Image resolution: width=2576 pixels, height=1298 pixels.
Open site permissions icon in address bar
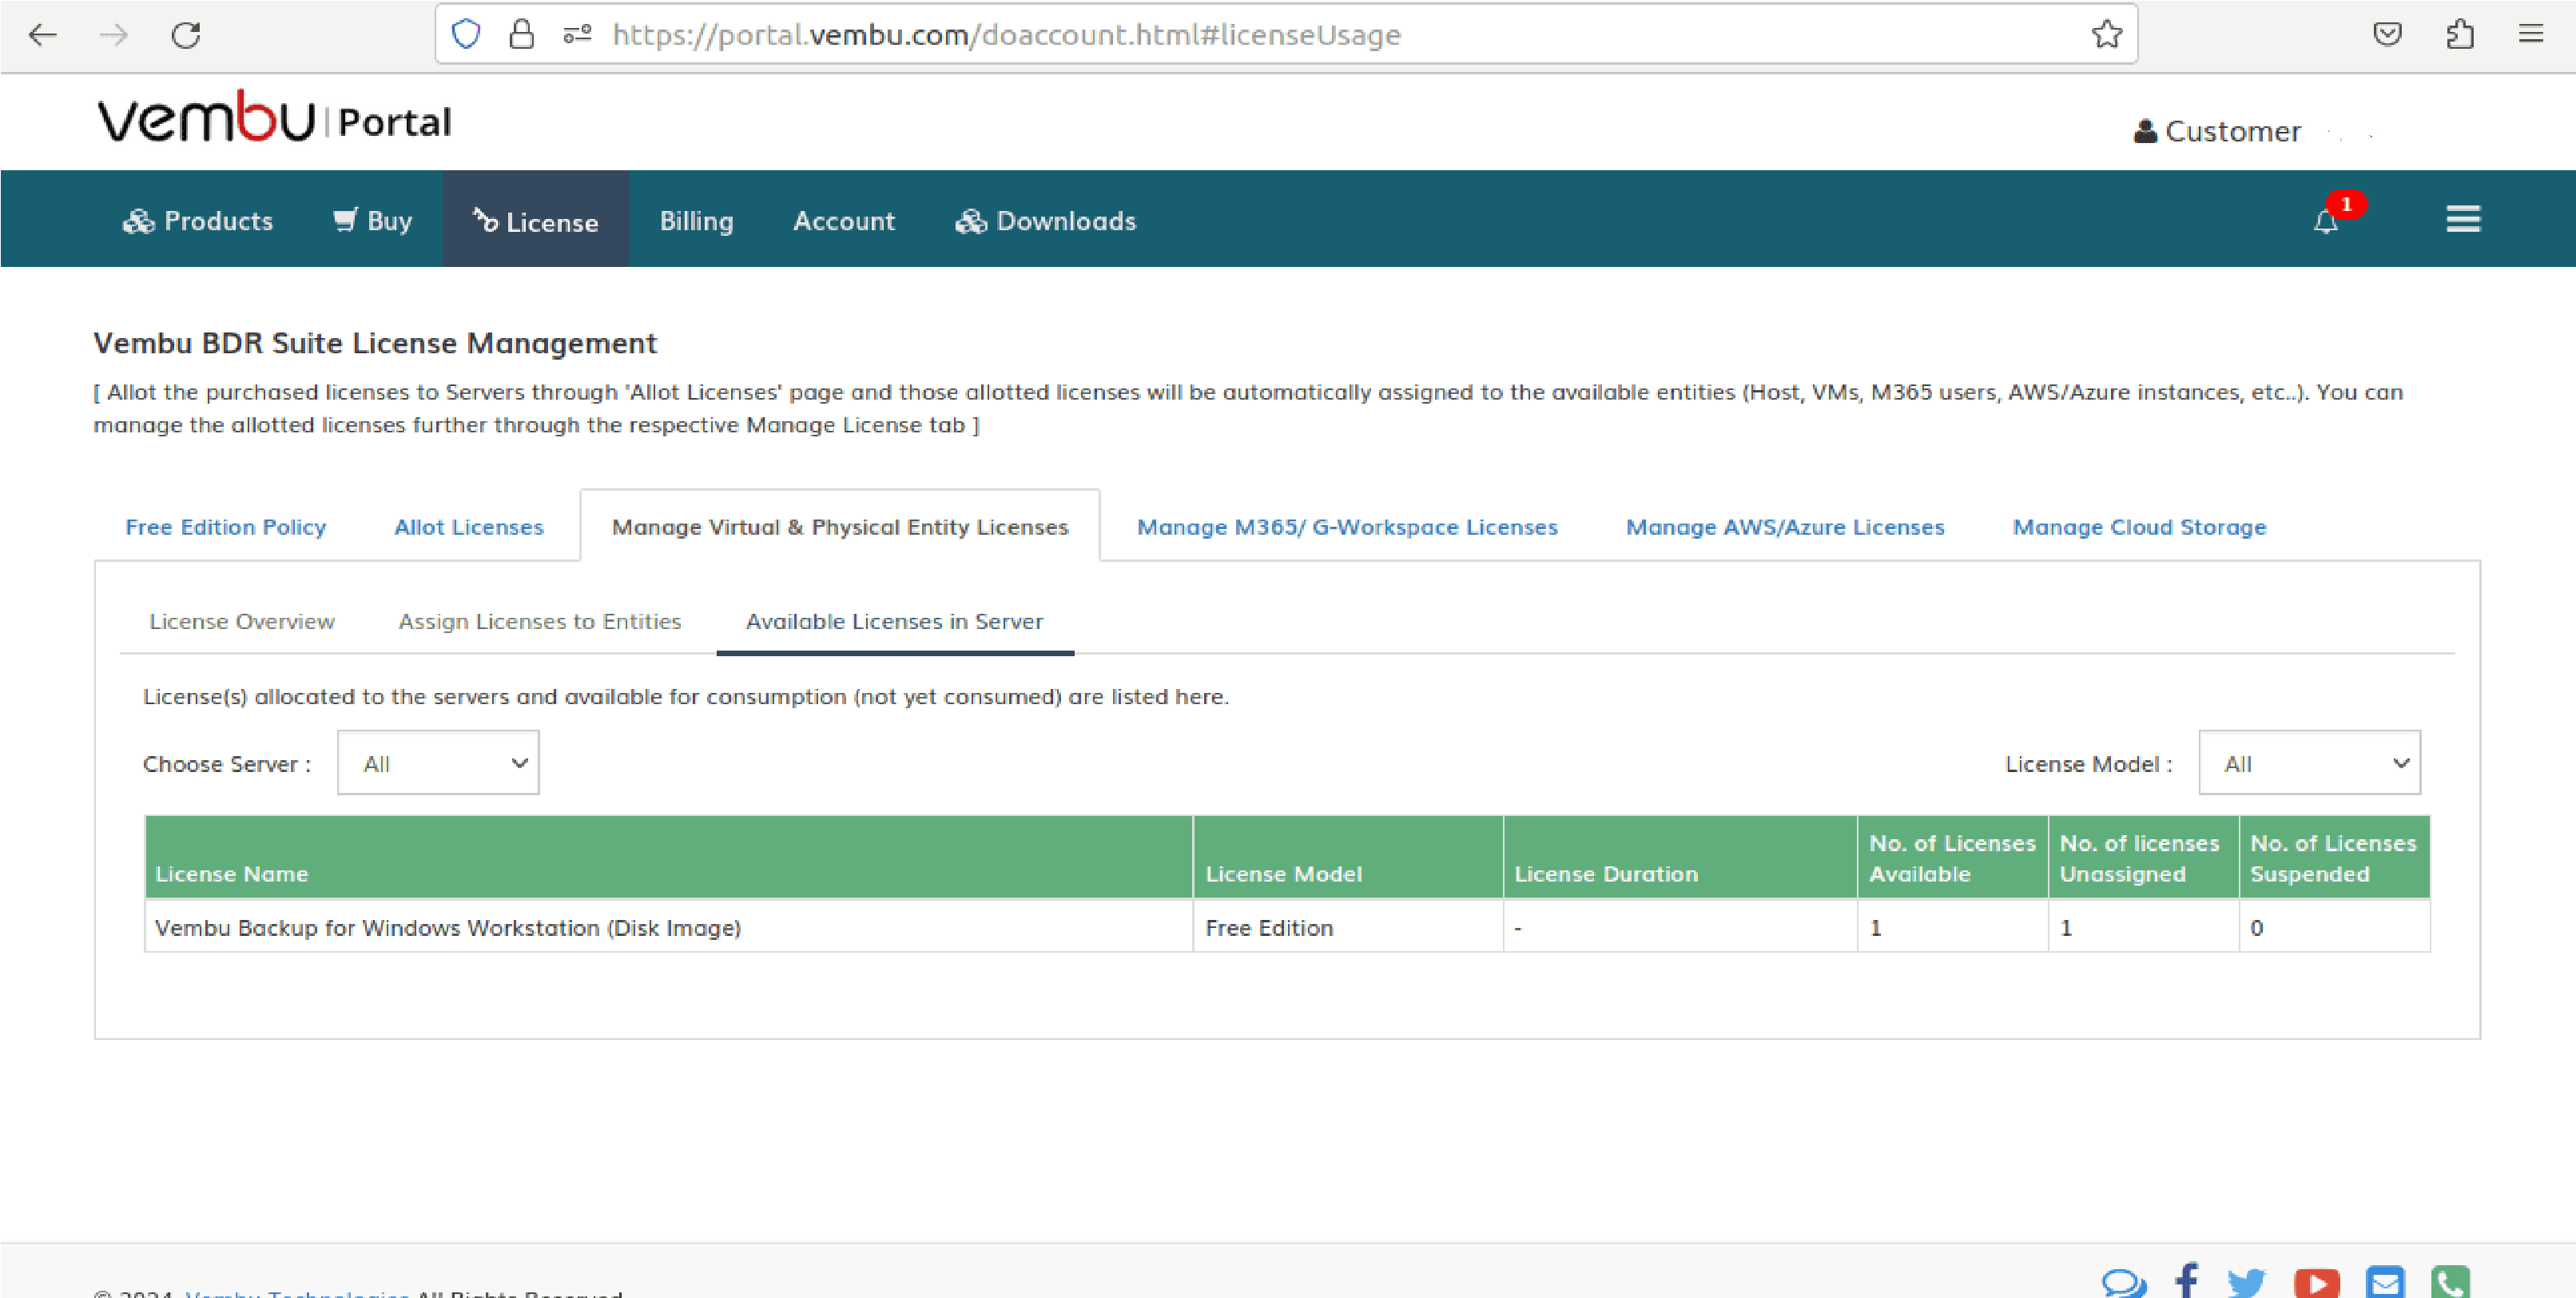(x=577, y=34)
